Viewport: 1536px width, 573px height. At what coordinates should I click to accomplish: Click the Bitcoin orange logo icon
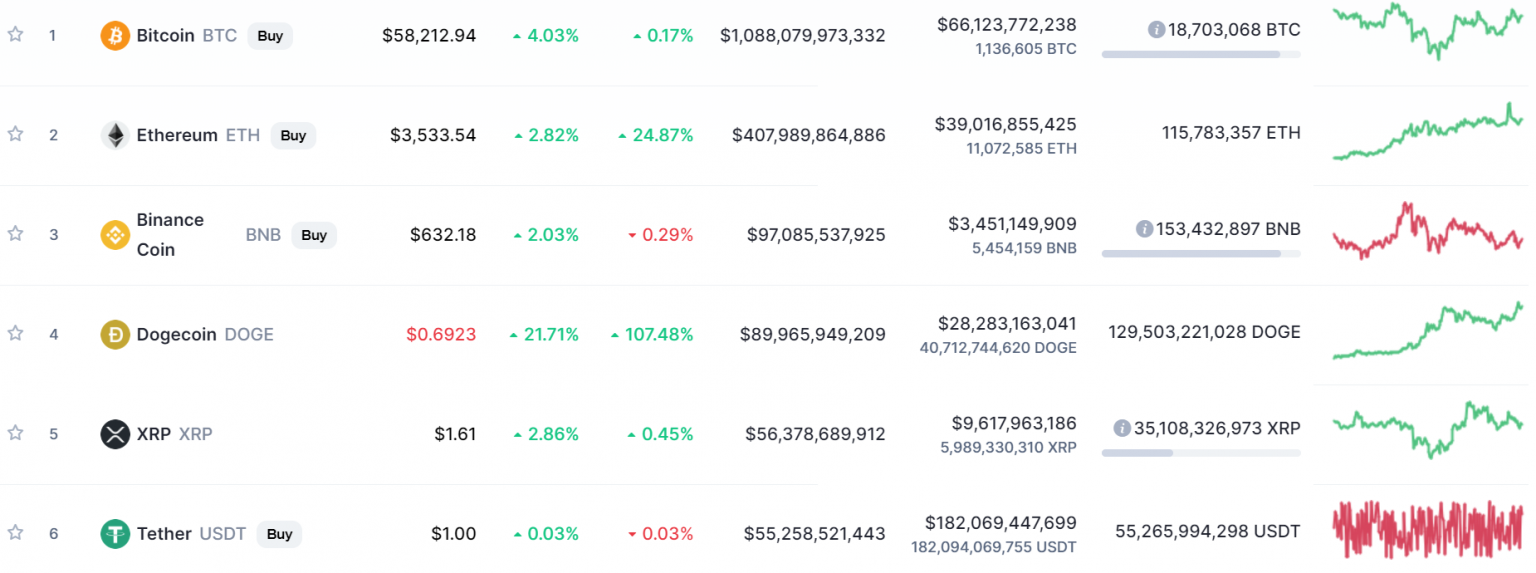[116, 36]
